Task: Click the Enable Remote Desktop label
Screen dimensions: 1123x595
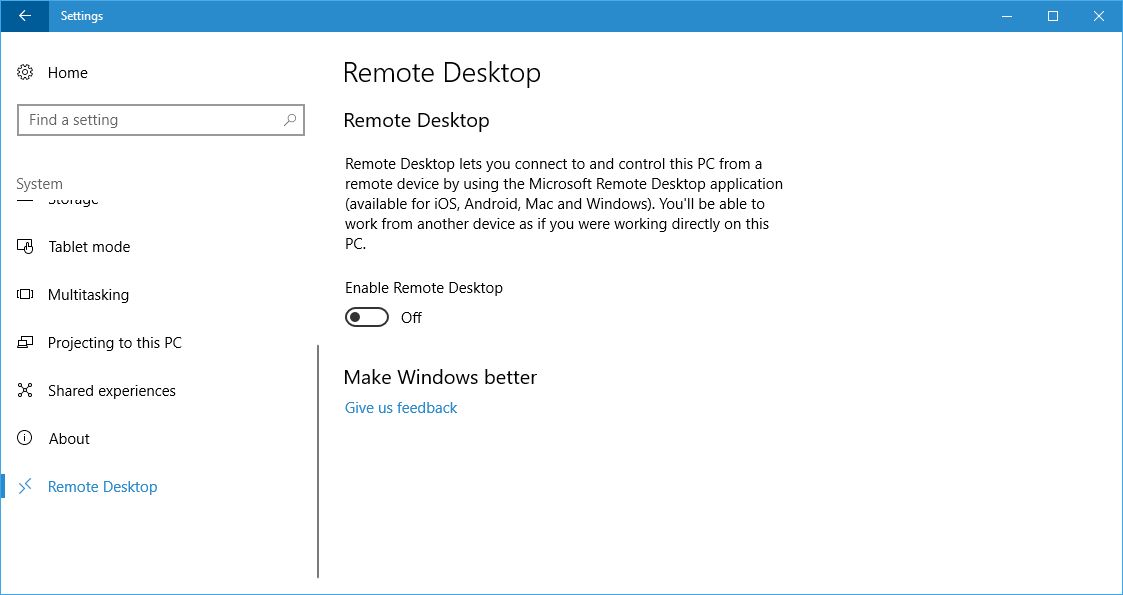Action: point(424,288)
